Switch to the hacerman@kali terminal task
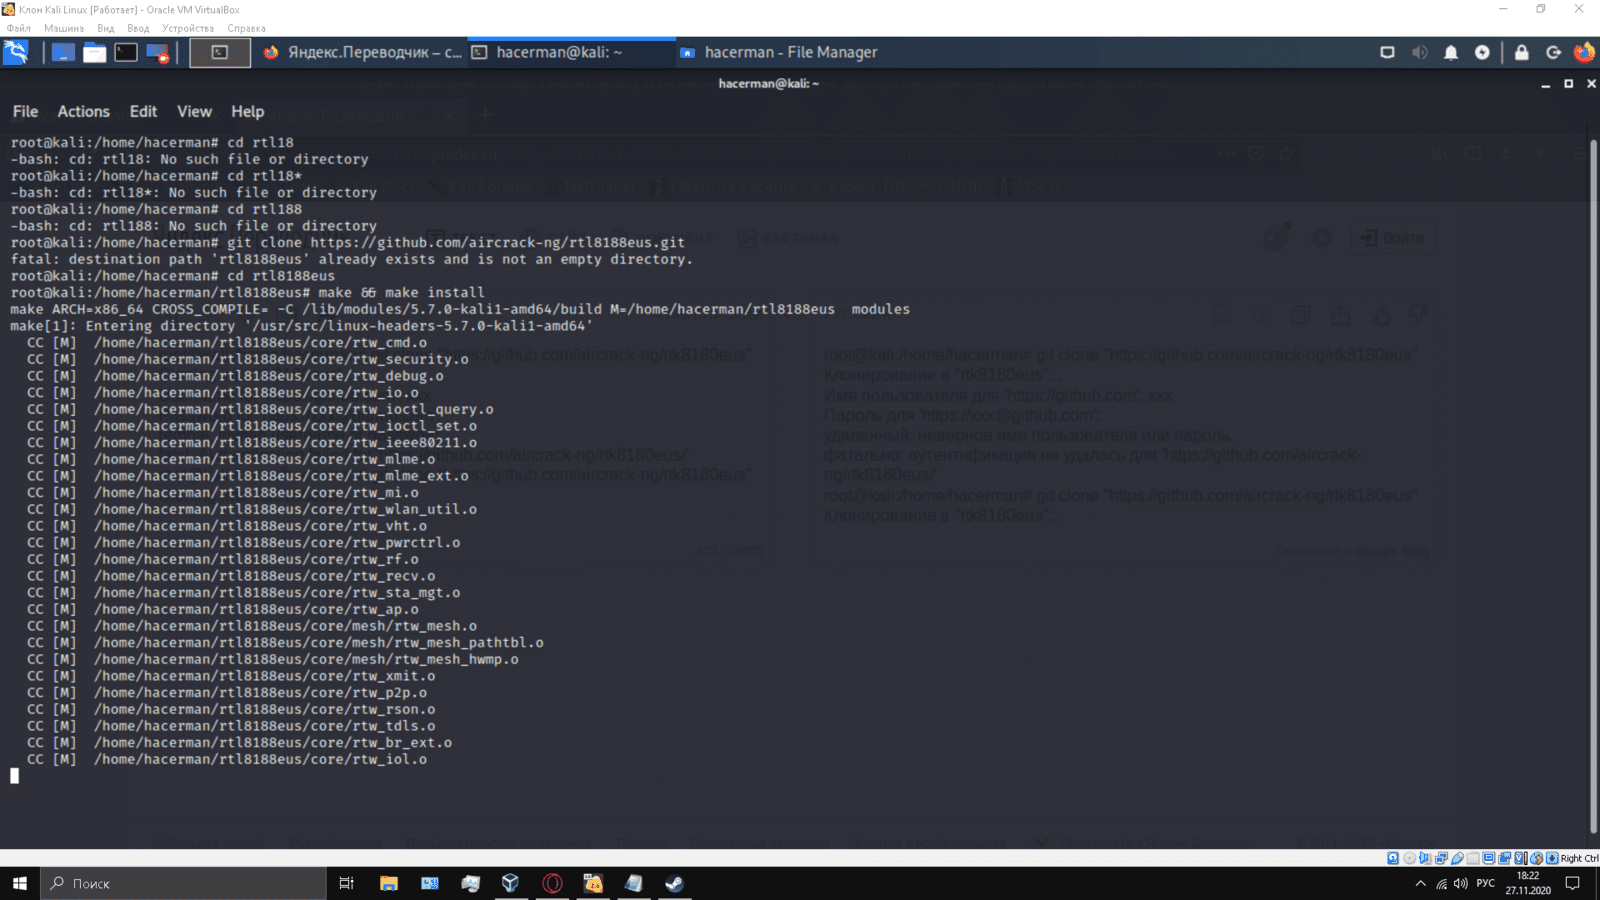This screenshot has height=900, width=1600. pyautogui.click(x=571, y=52)
